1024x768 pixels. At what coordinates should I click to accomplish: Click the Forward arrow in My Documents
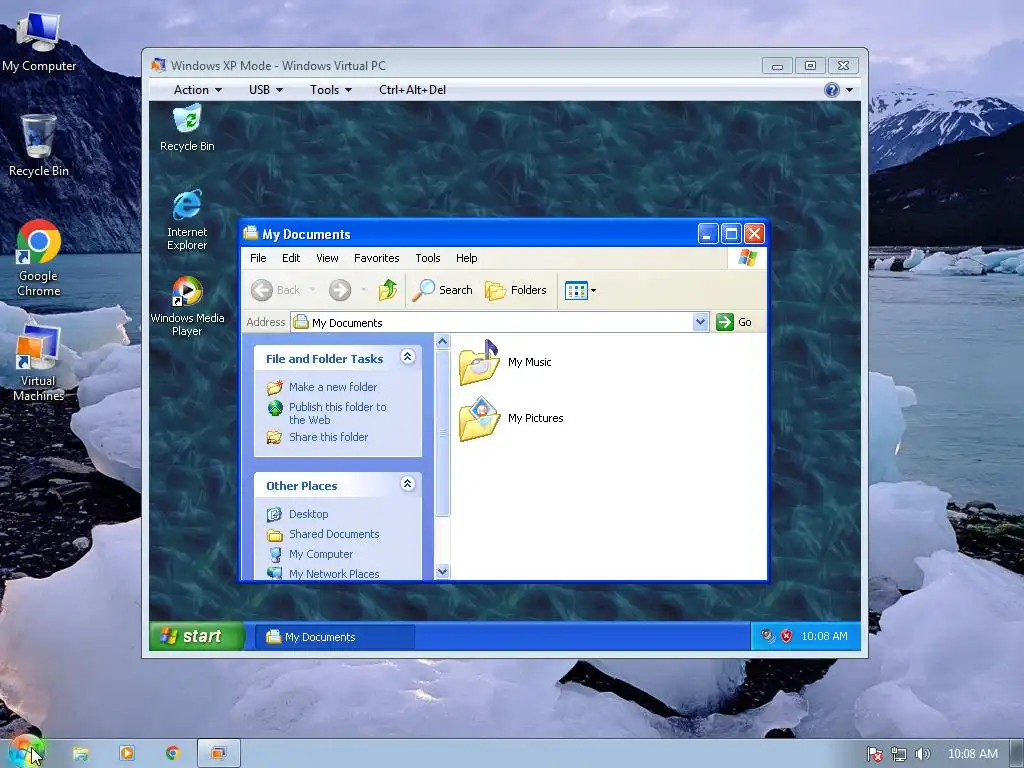pyautogui.click(x=340, y=289)
